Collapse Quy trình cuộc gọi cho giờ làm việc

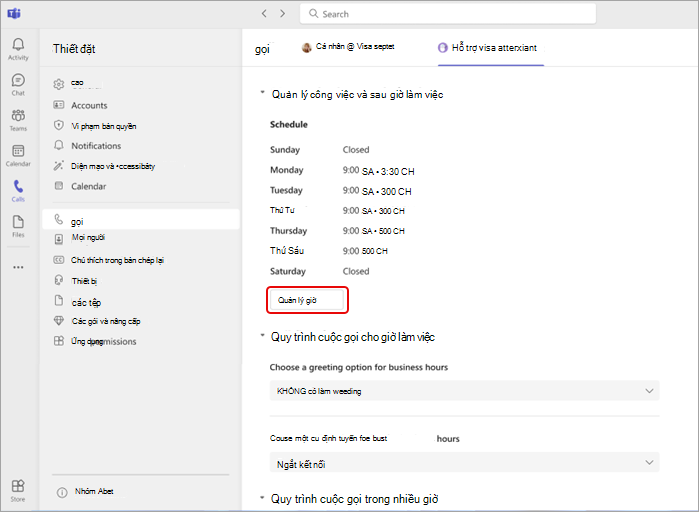click(x=263, y=335)
